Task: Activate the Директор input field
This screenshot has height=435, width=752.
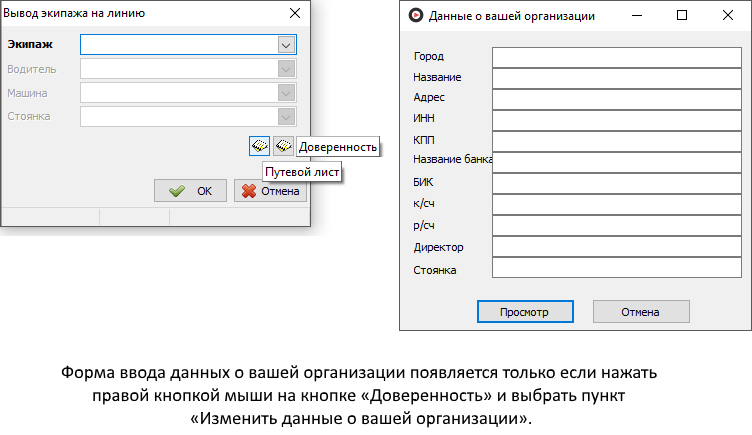Action: pos(614,247)
